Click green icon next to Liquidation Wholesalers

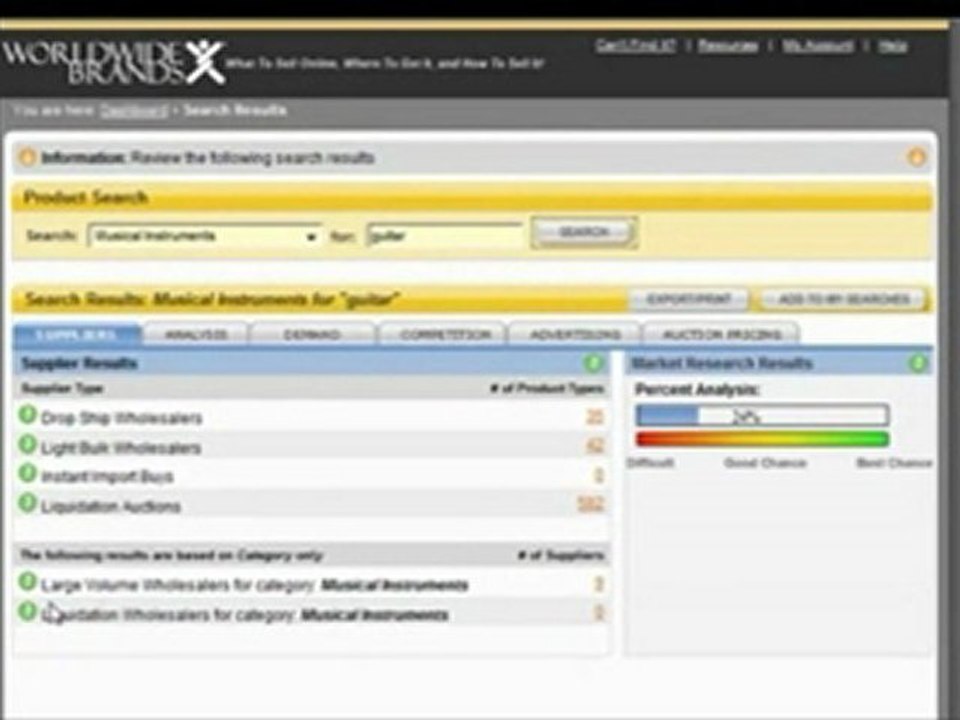[x=28, y=611]
